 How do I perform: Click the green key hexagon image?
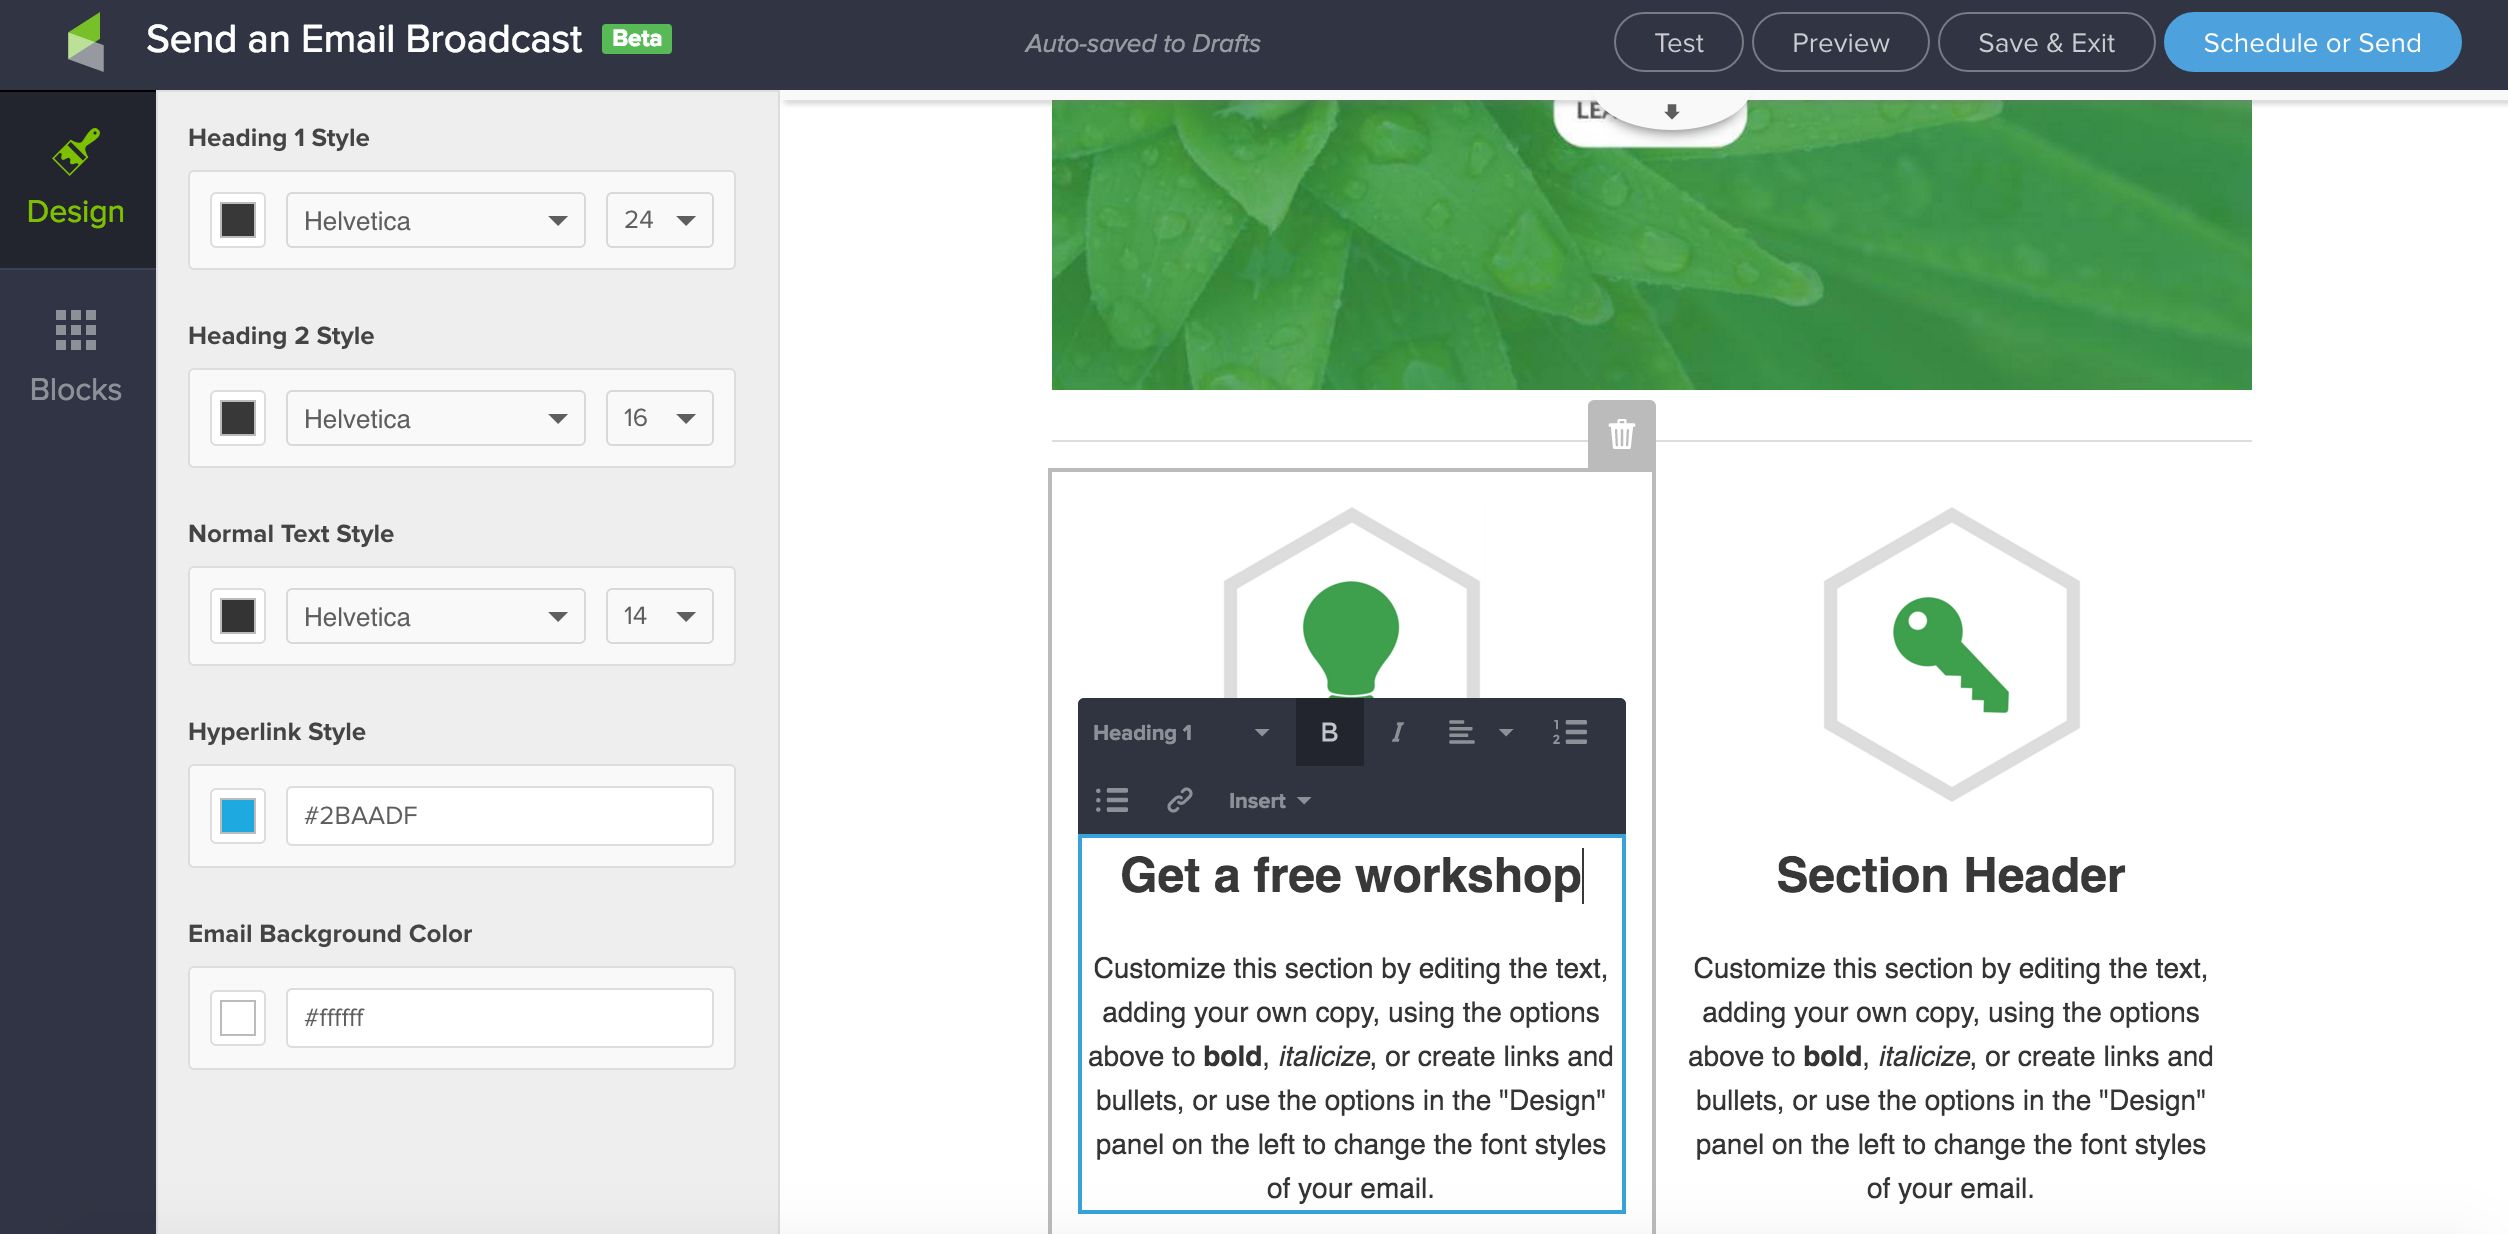point(1950,655)
